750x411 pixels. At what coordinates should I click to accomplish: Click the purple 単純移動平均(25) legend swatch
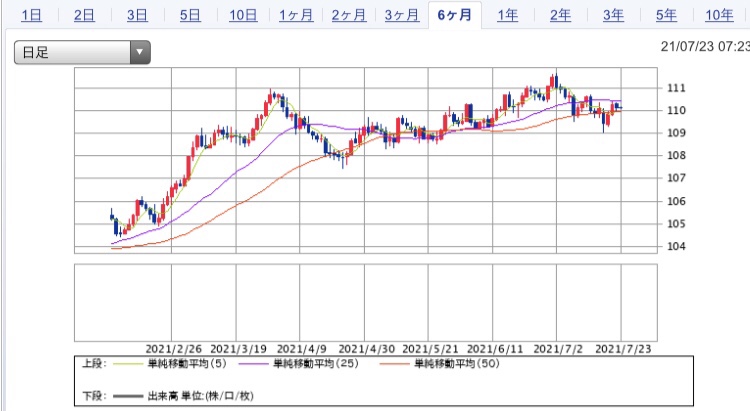[256, 364]
